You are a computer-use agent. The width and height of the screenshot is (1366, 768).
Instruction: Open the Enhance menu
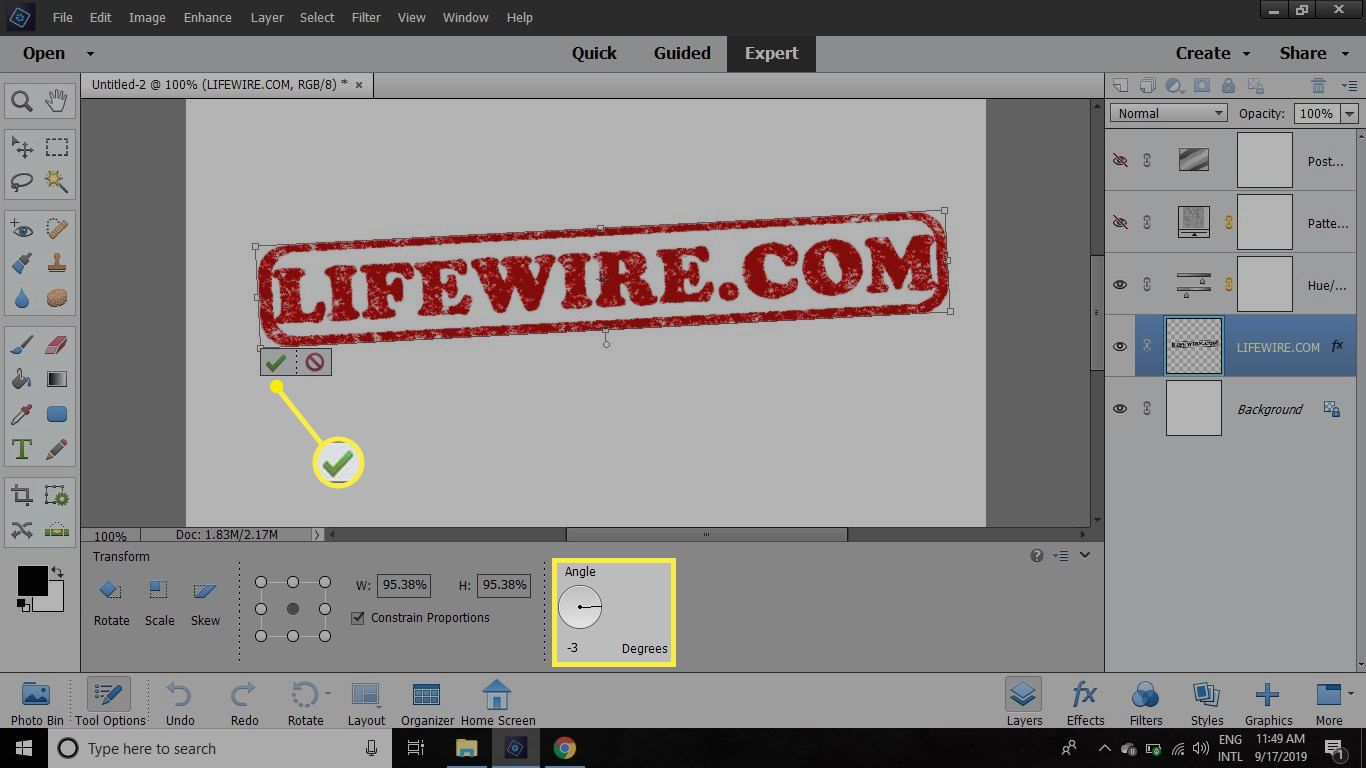[208, 18]
